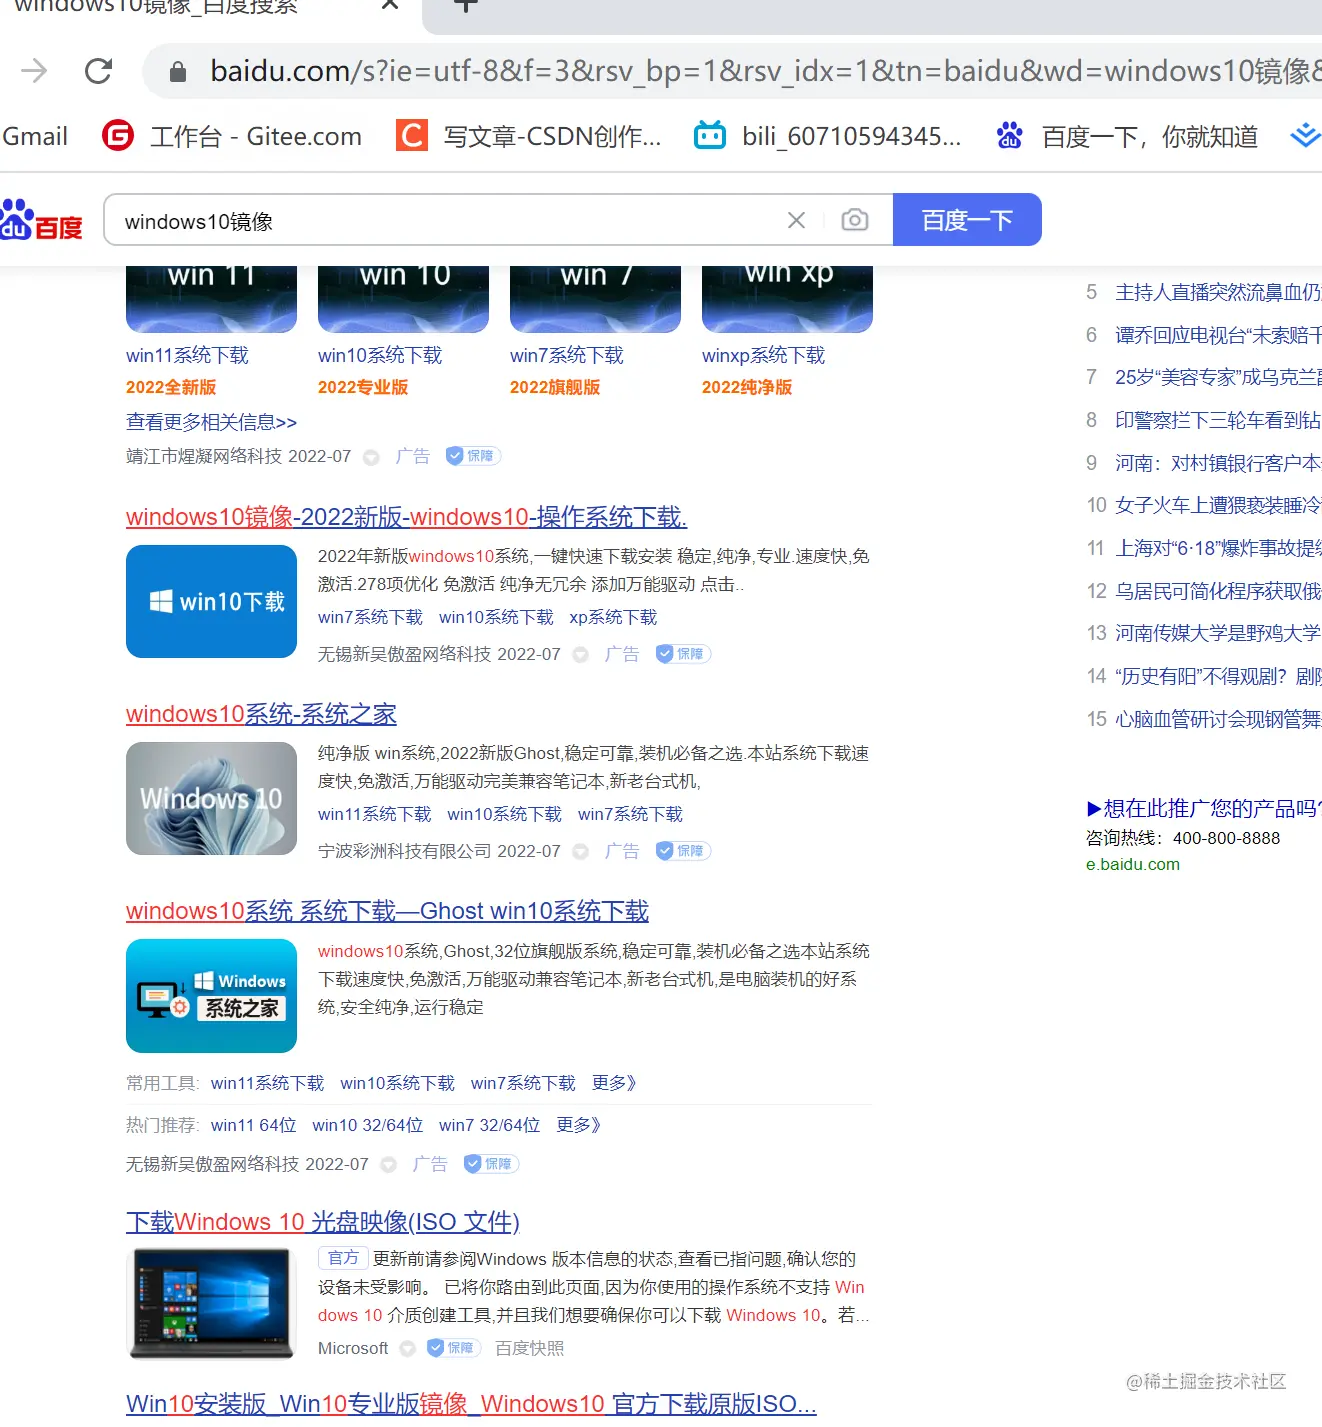Open hot search item 6 about 谭乔
The image size is (1322, 1427).
click(x=1218, y=335)
